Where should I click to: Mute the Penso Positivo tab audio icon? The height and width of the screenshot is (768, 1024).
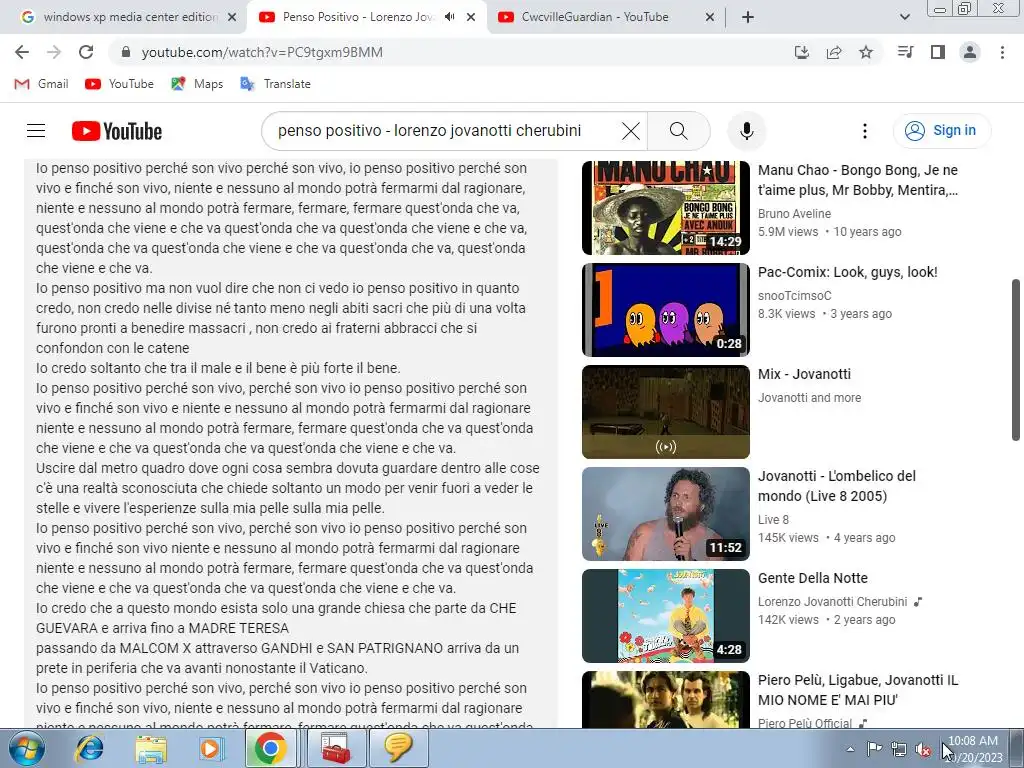coord(449,17)
